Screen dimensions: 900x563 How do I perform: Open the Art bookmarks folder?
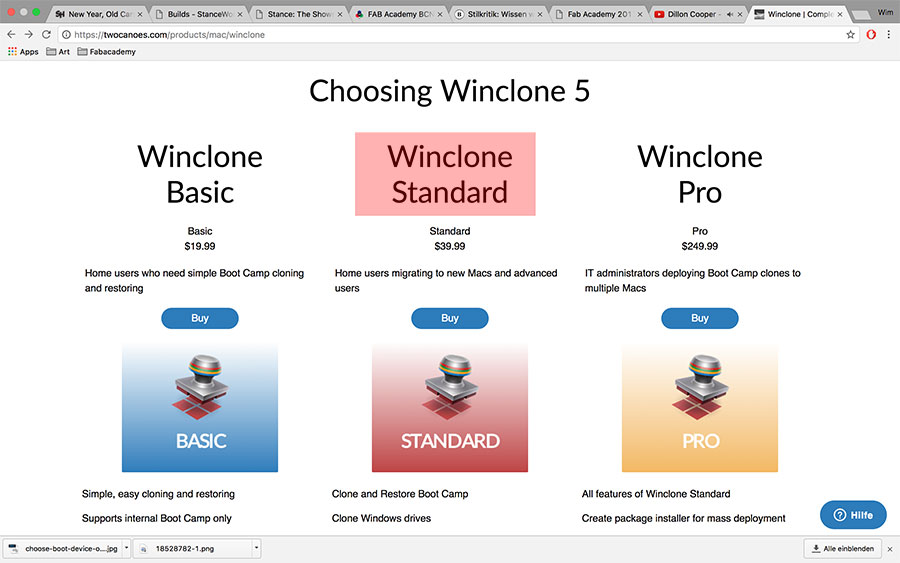point(58,52)
